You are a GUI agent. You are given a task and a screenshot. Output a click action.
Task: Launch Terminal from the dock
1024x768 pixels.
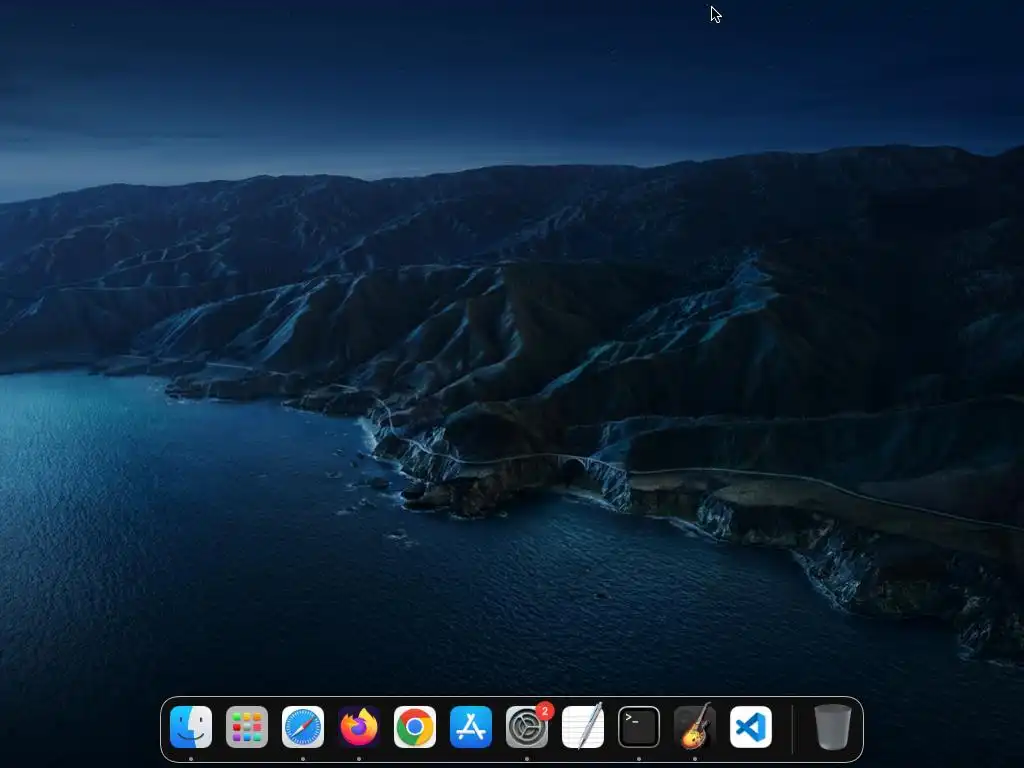coord(639,727)
